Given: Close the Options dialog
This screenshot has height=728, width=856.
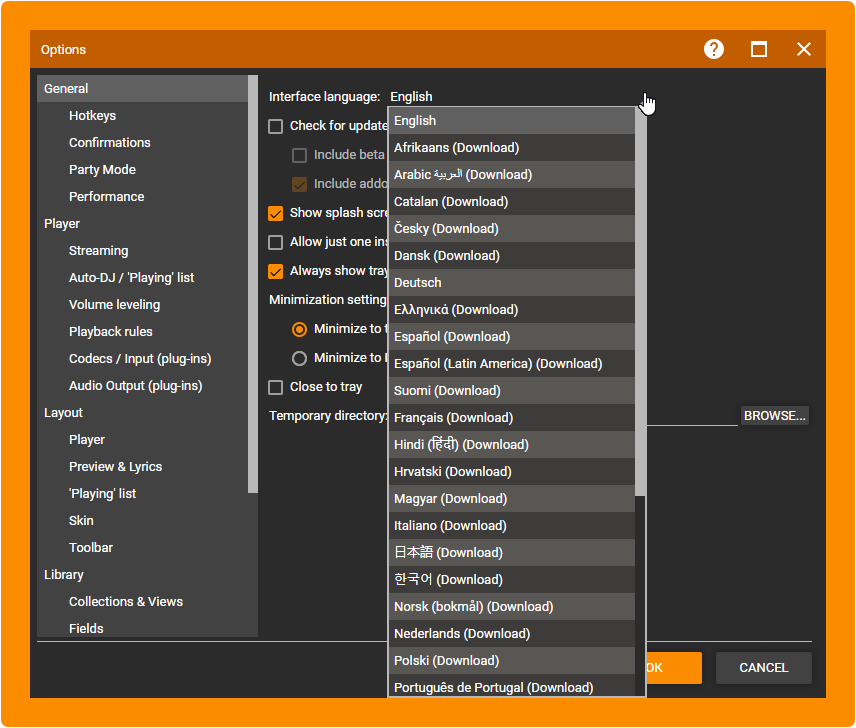Looking at the screenshot, I should [804, 49].
